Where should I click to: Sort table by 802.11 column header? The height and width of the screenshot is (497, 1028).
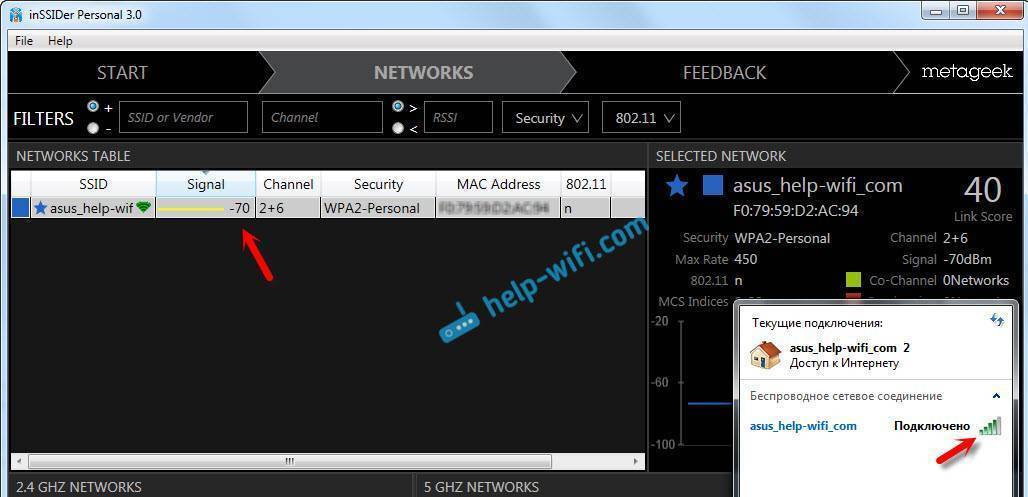coord(586,184)
